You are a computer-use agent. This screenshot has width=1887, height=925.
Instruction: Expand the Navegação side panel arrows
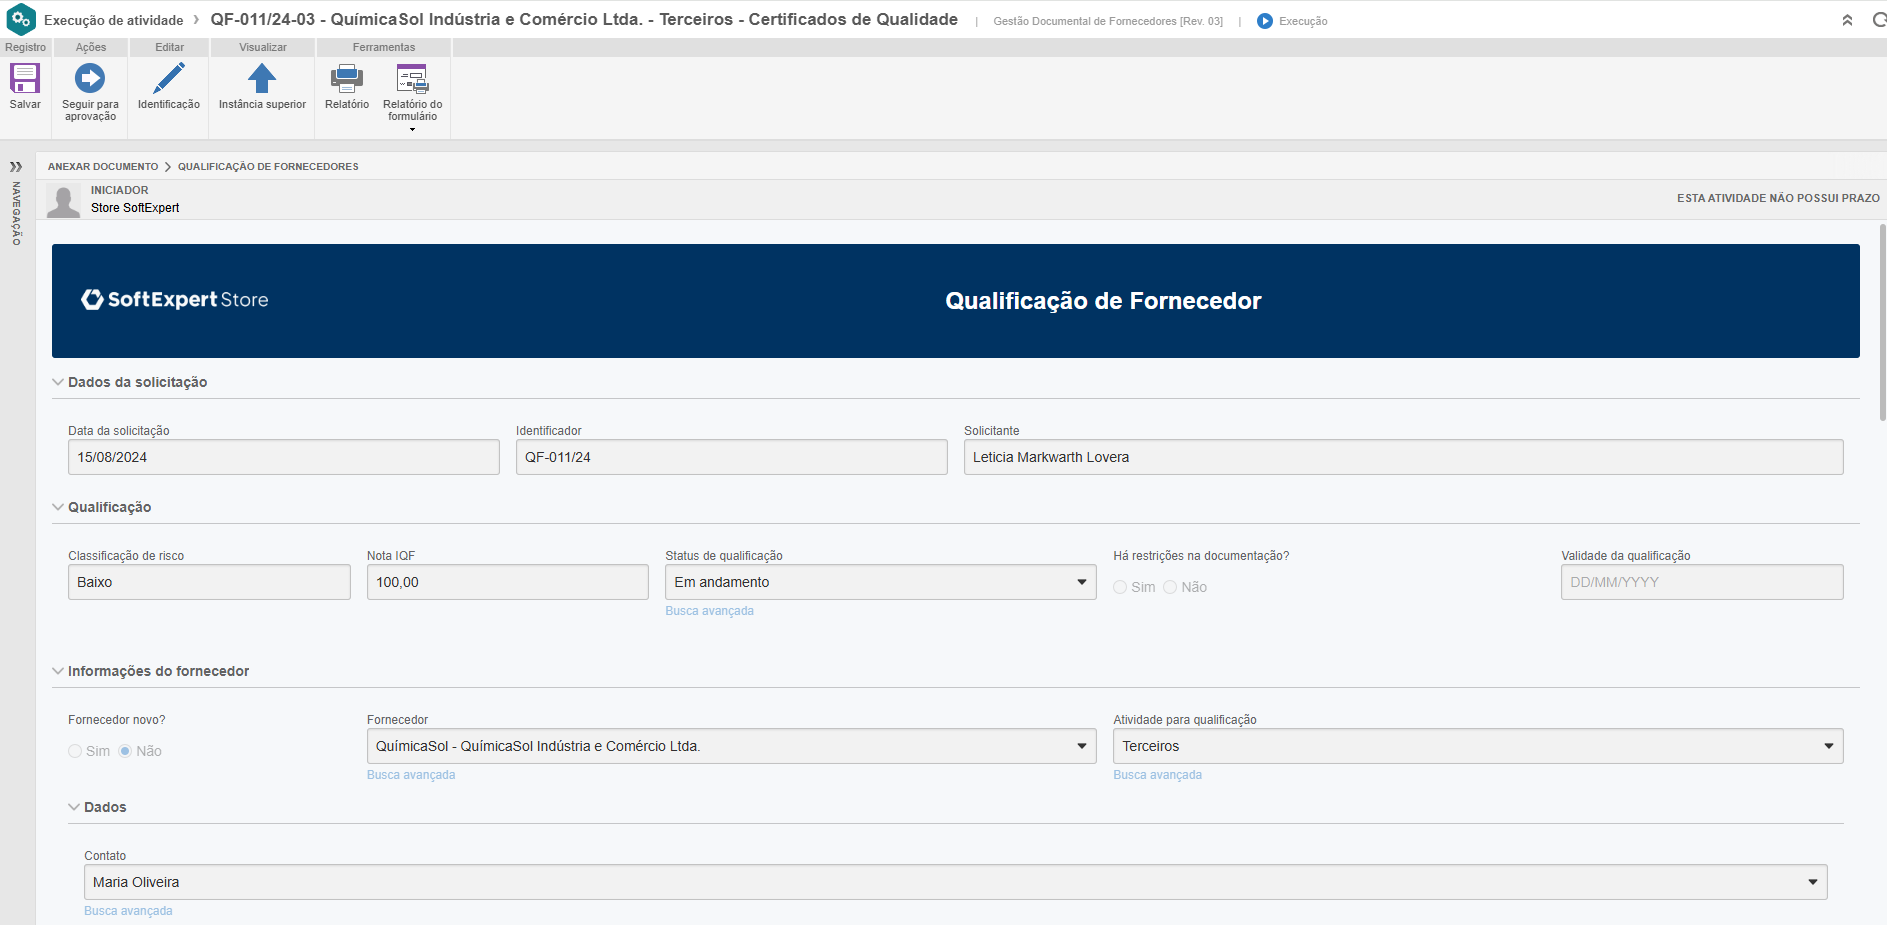point(16,167)
